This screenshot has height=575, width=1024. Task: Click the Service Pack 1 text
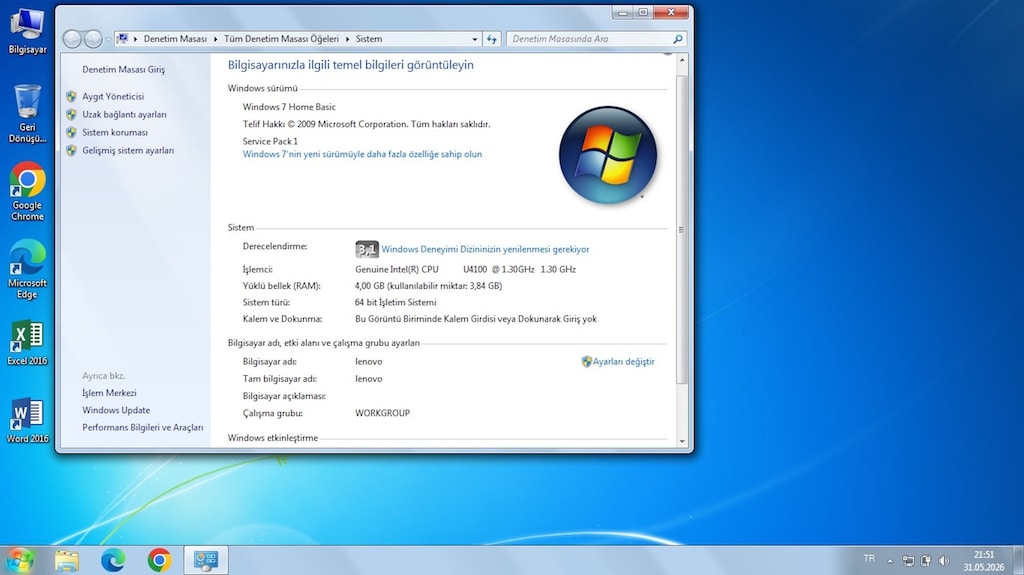[270, 141]
